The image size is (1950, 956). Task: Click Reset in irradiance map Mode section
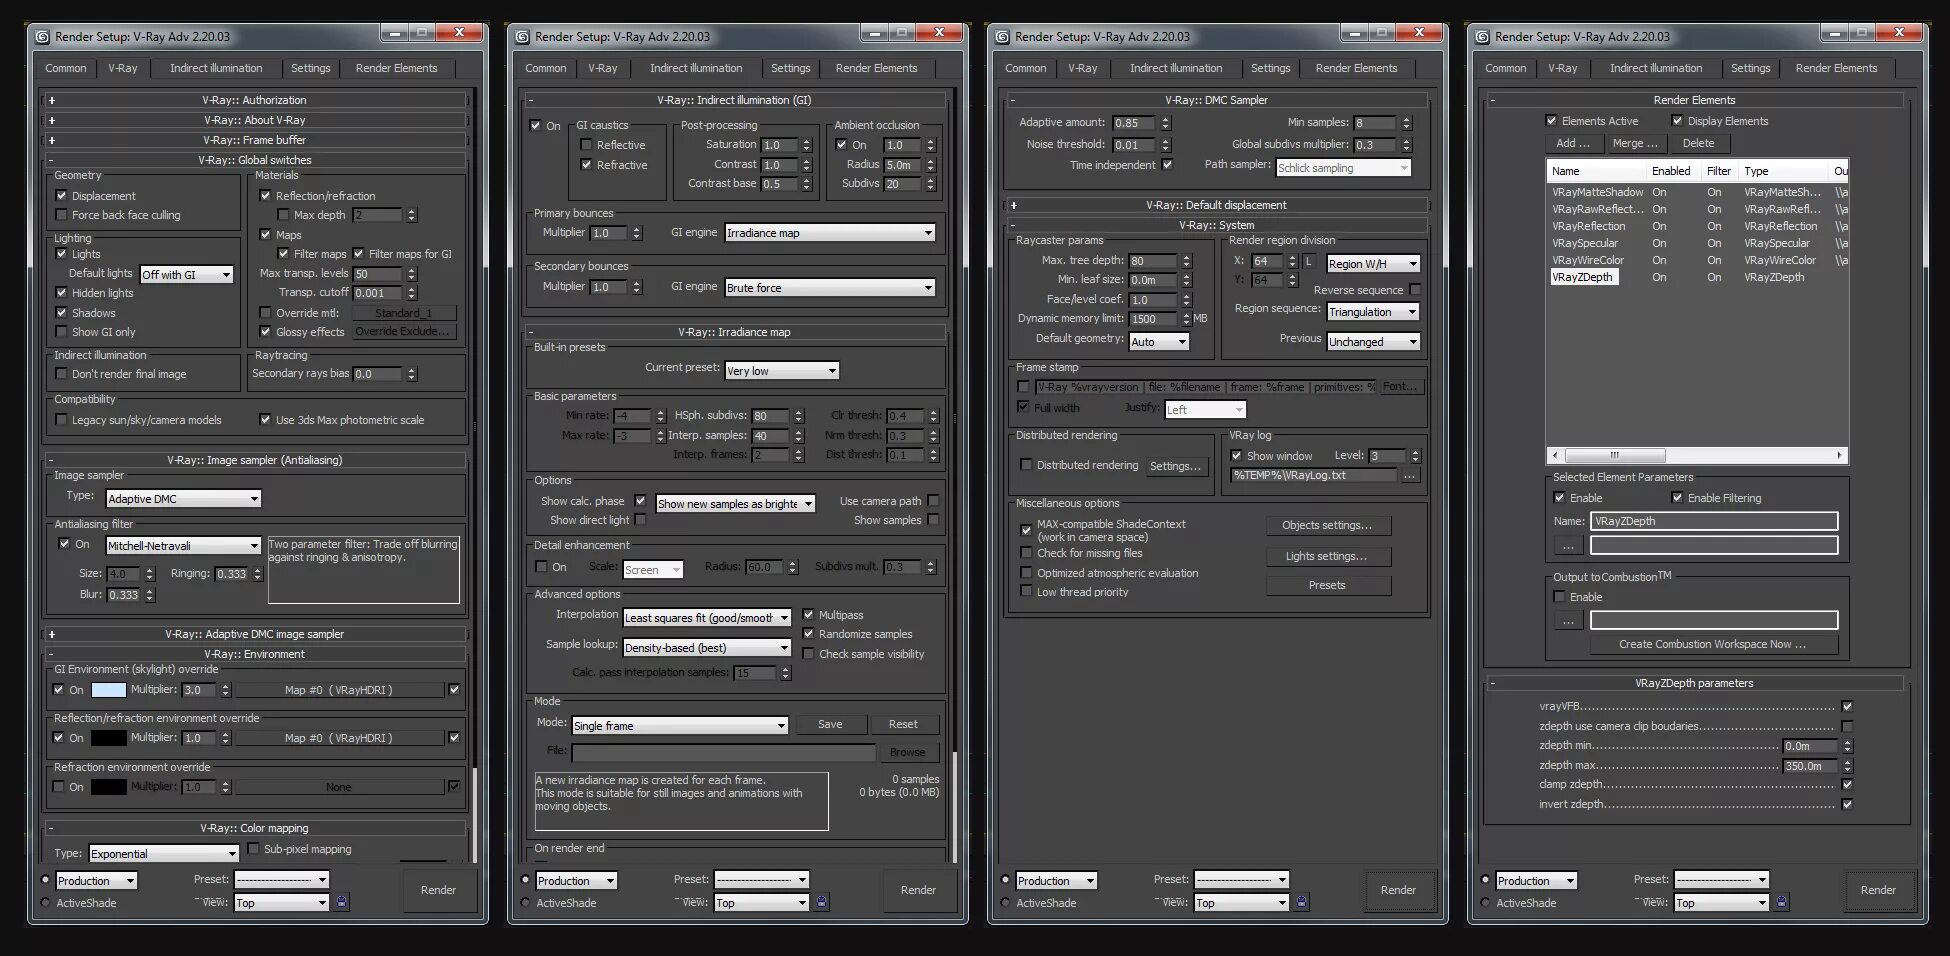tap(903, 724)
